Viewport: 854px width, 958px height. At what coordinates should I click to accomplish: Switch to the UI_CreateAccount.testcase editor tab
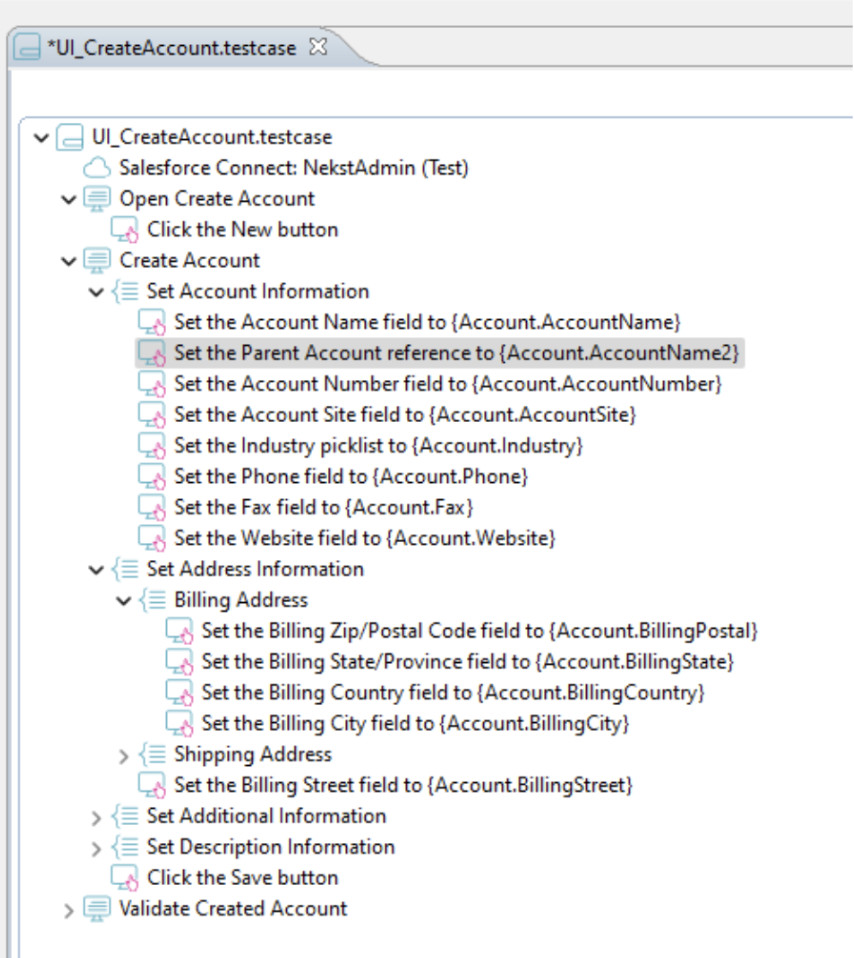[x=170, y=47]
